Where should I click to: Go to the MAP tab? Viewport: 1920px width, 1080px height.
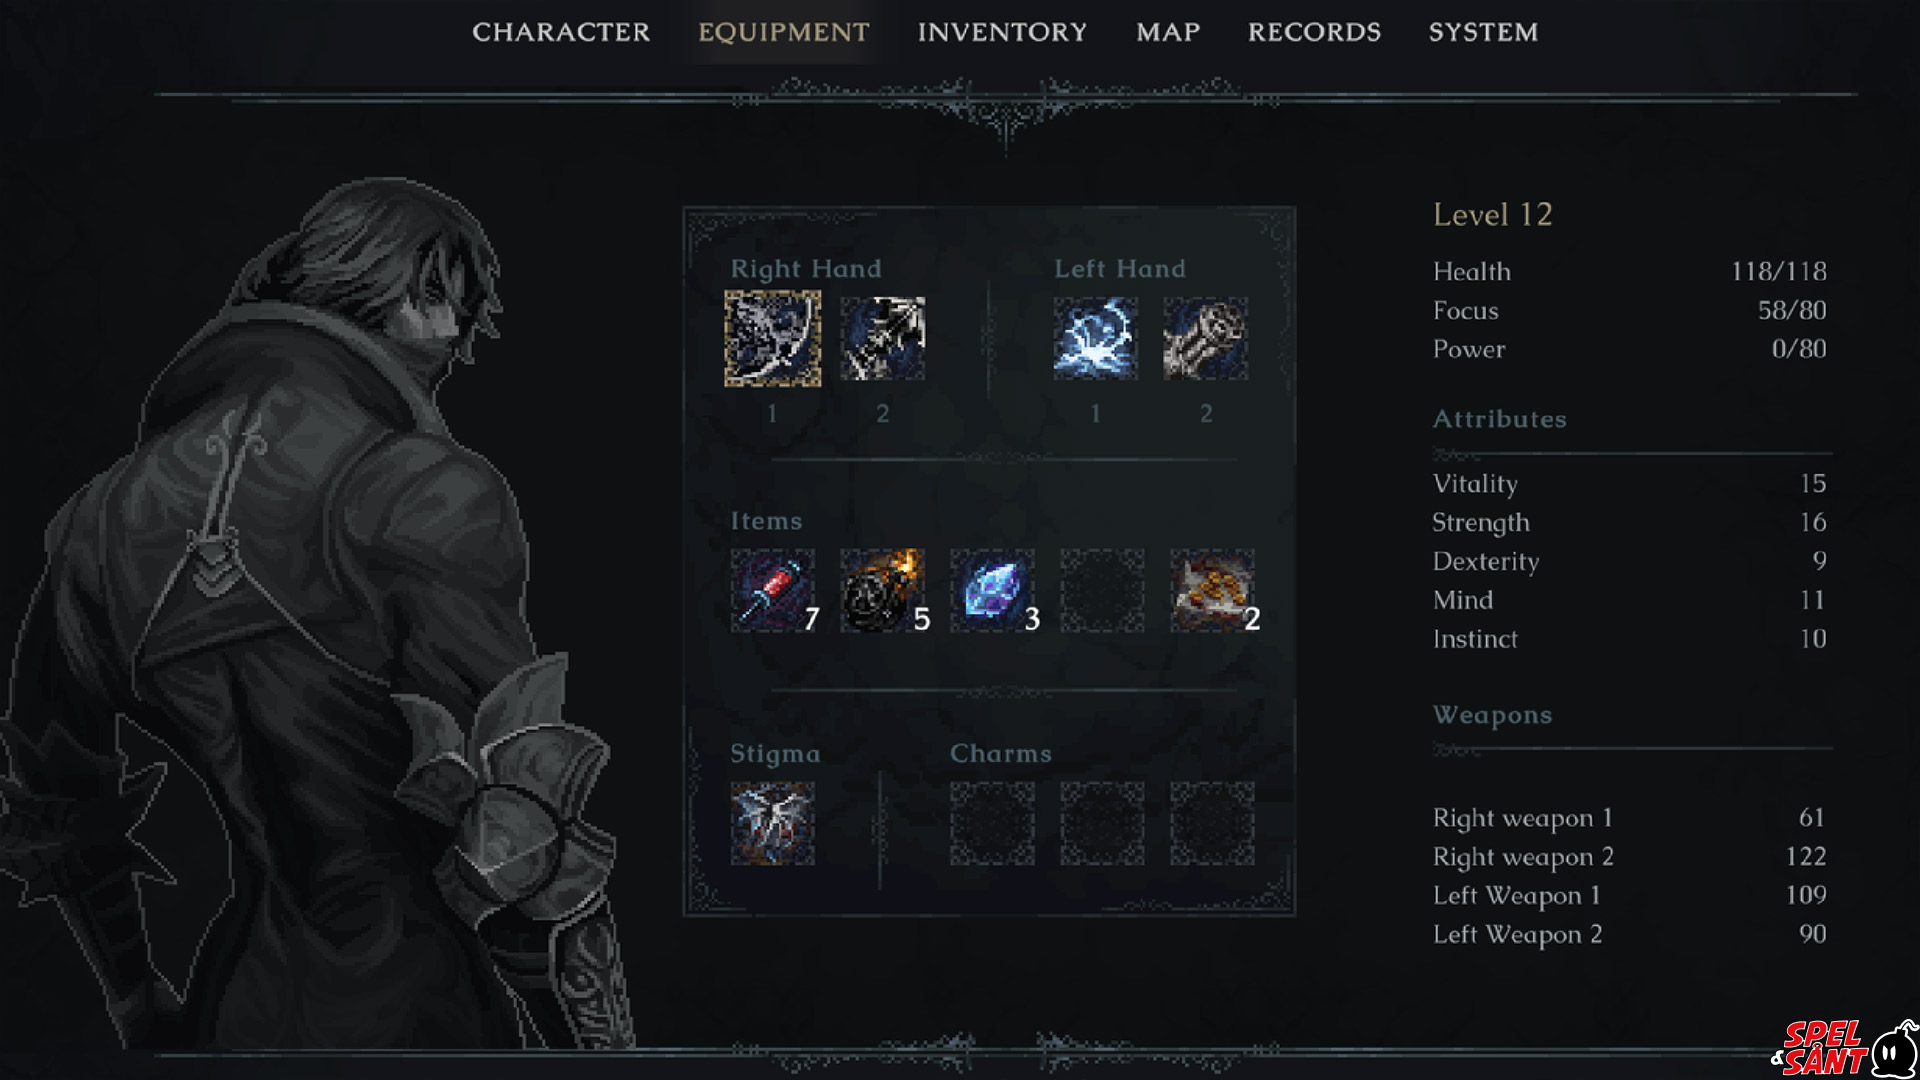coord(1168,32)
